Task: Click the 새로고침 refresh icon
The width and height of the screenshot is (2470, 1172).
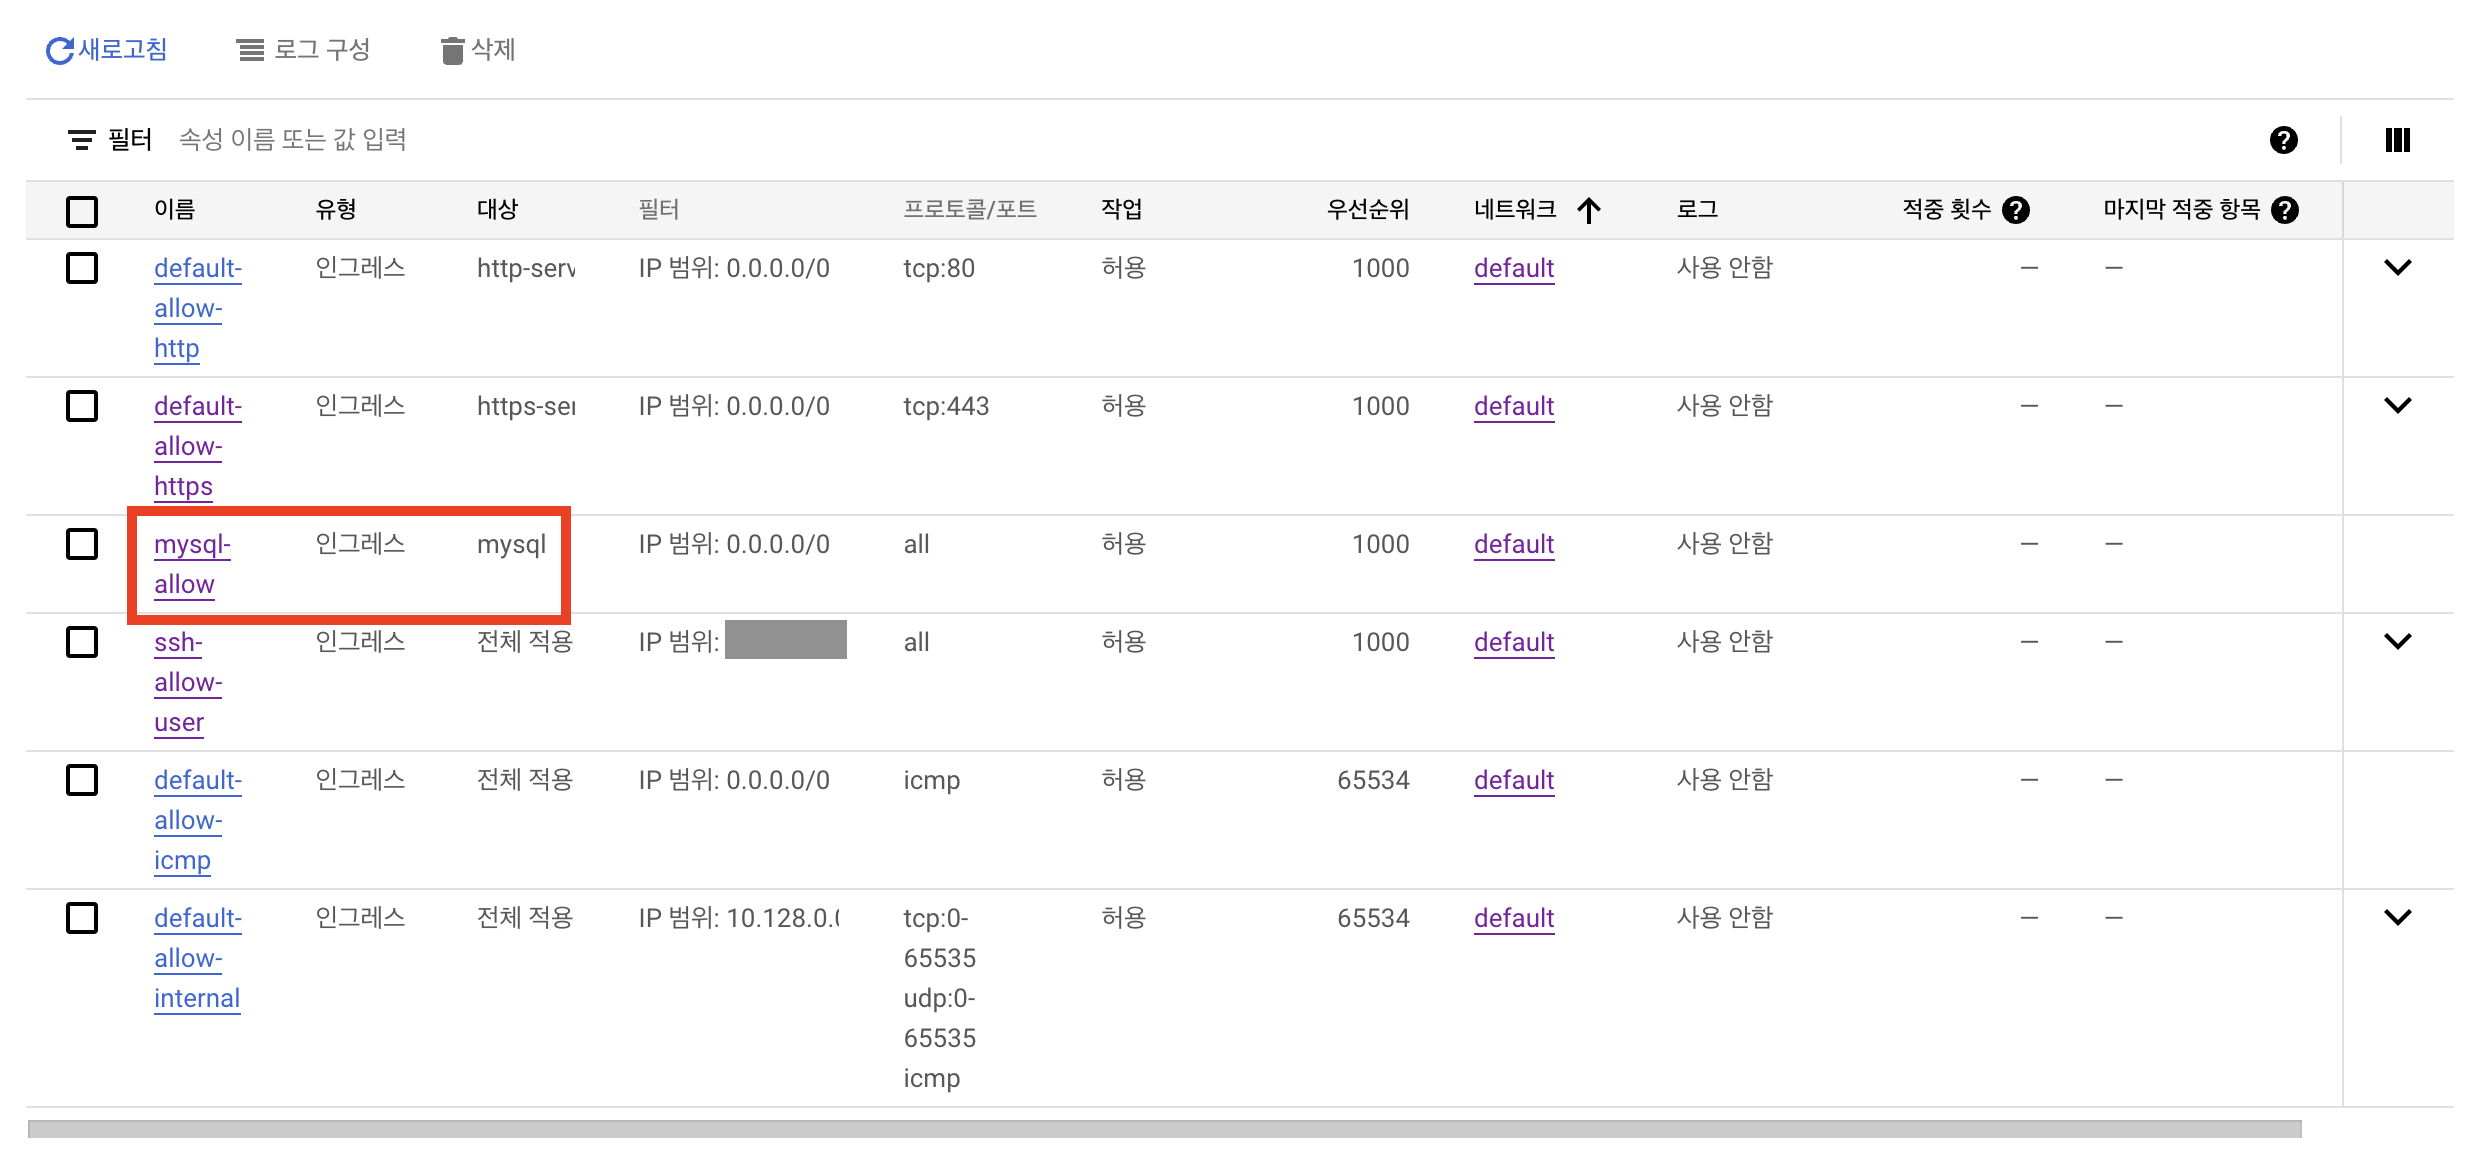Action: pos(60,50)
